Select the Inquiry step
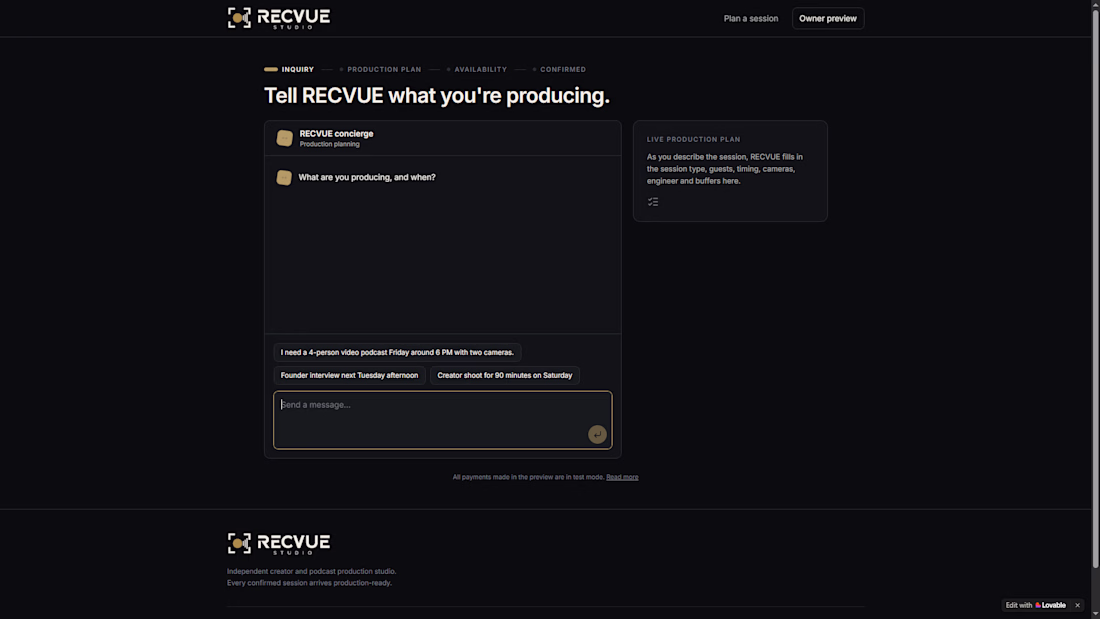This screenshot has width=1100, height=619. point(289,69)
